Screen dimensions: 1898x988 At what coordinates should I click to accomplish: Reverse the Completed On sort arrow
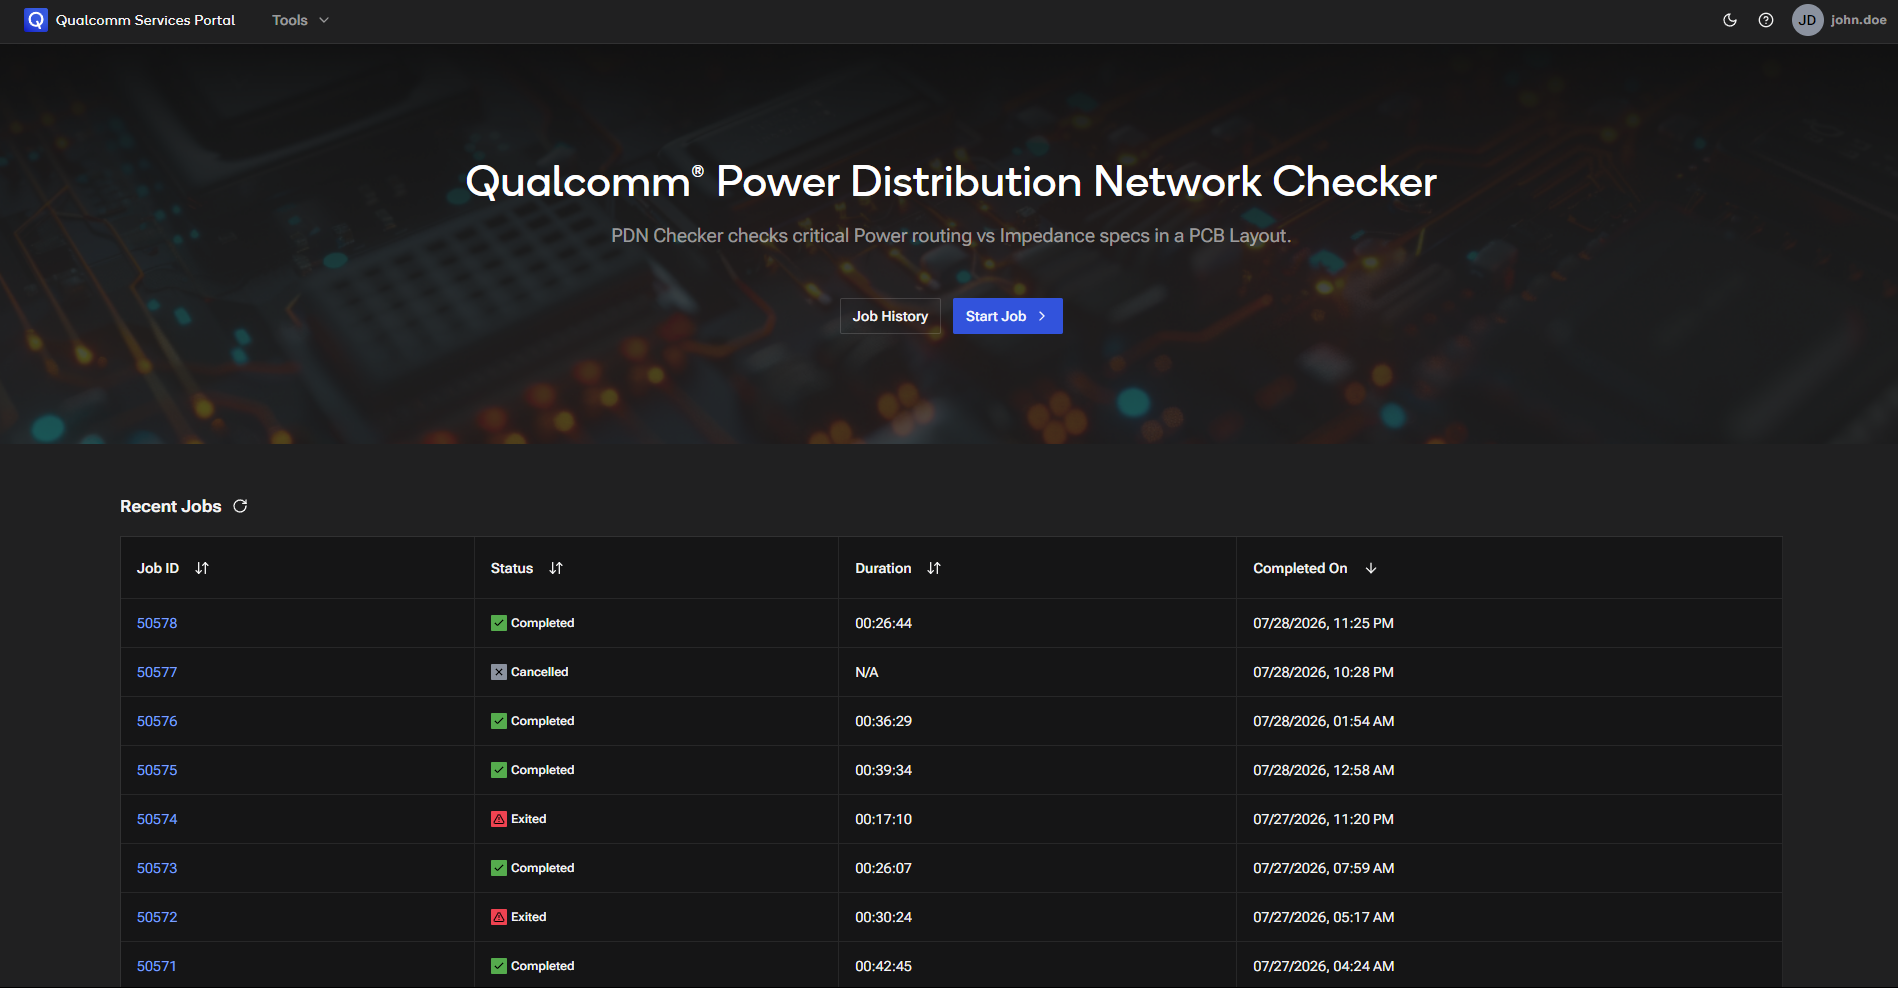point(1371,568)
